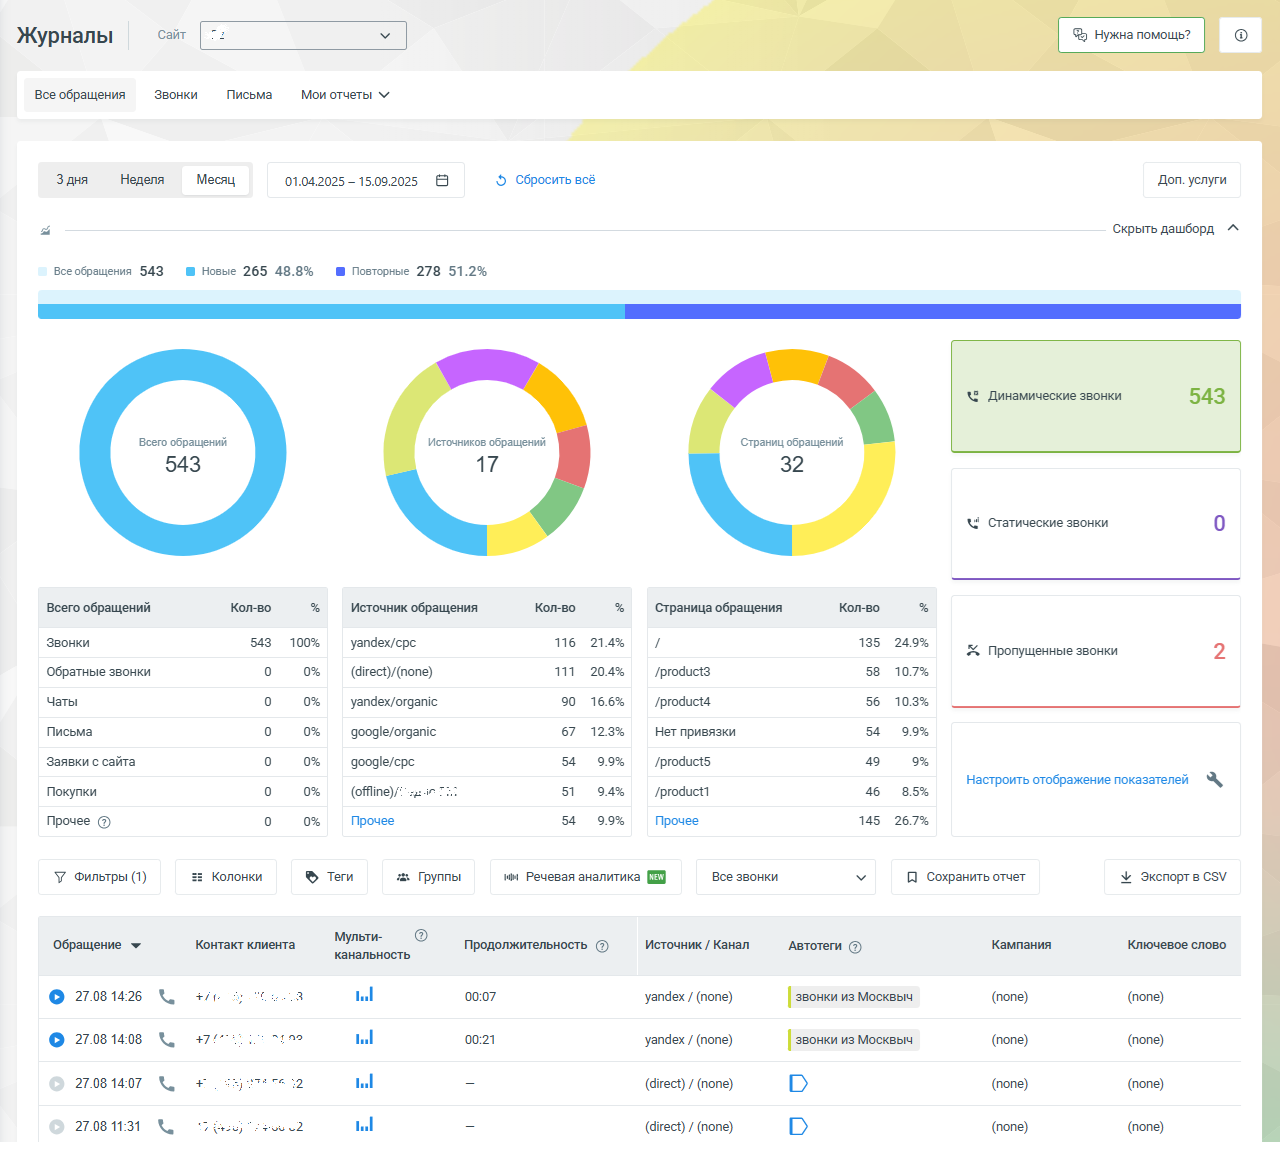Open the Группы button
This screenshot has height=1172, width=1280.
click(x=429, y=877)
